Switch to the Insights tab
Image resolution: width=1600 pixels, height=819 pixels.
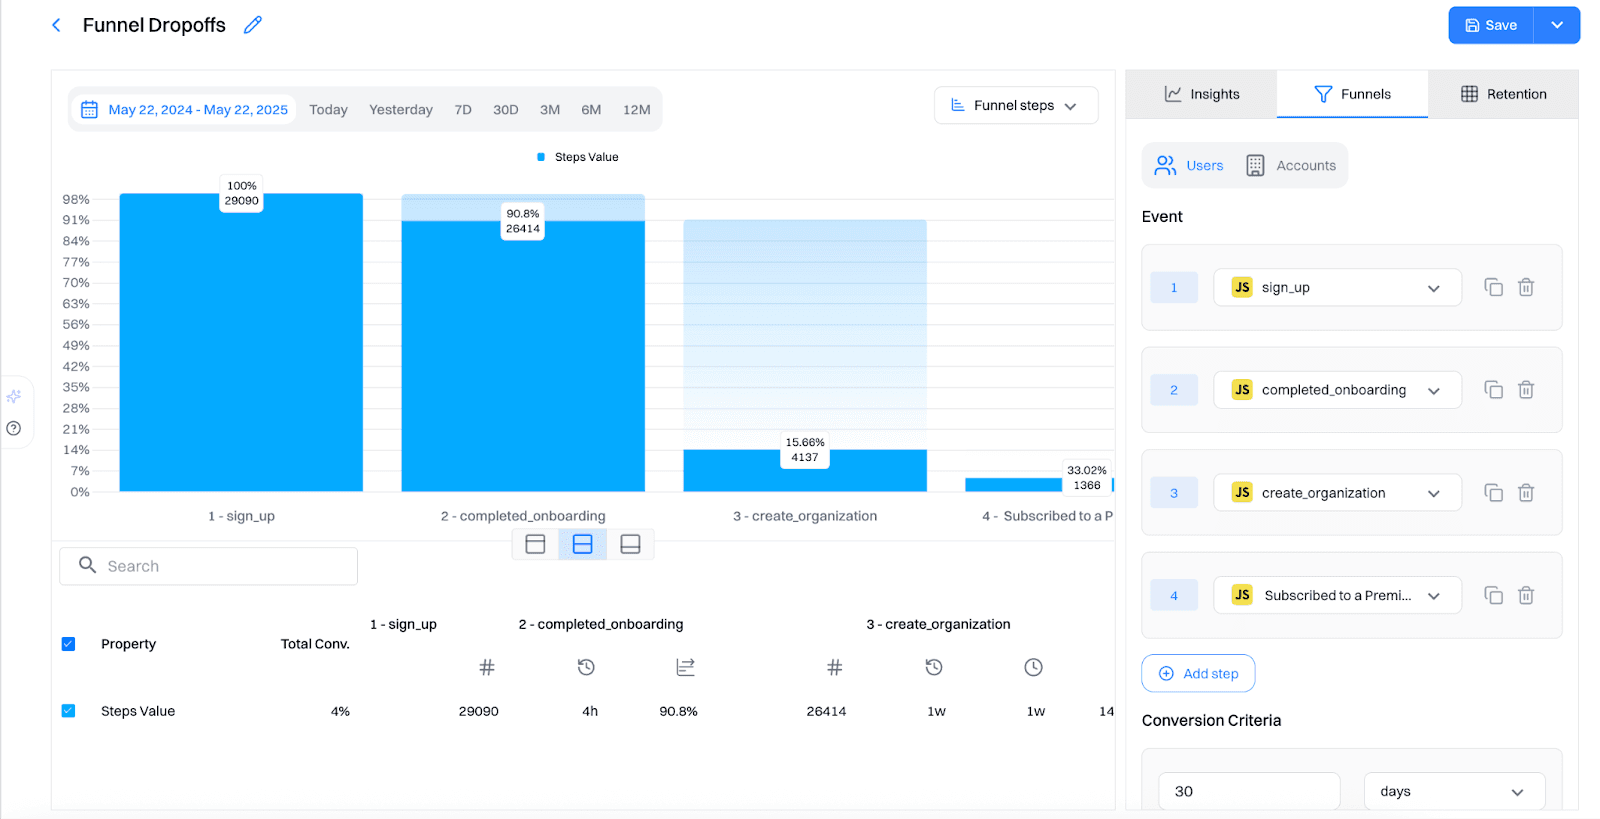tap(1201, 94)
